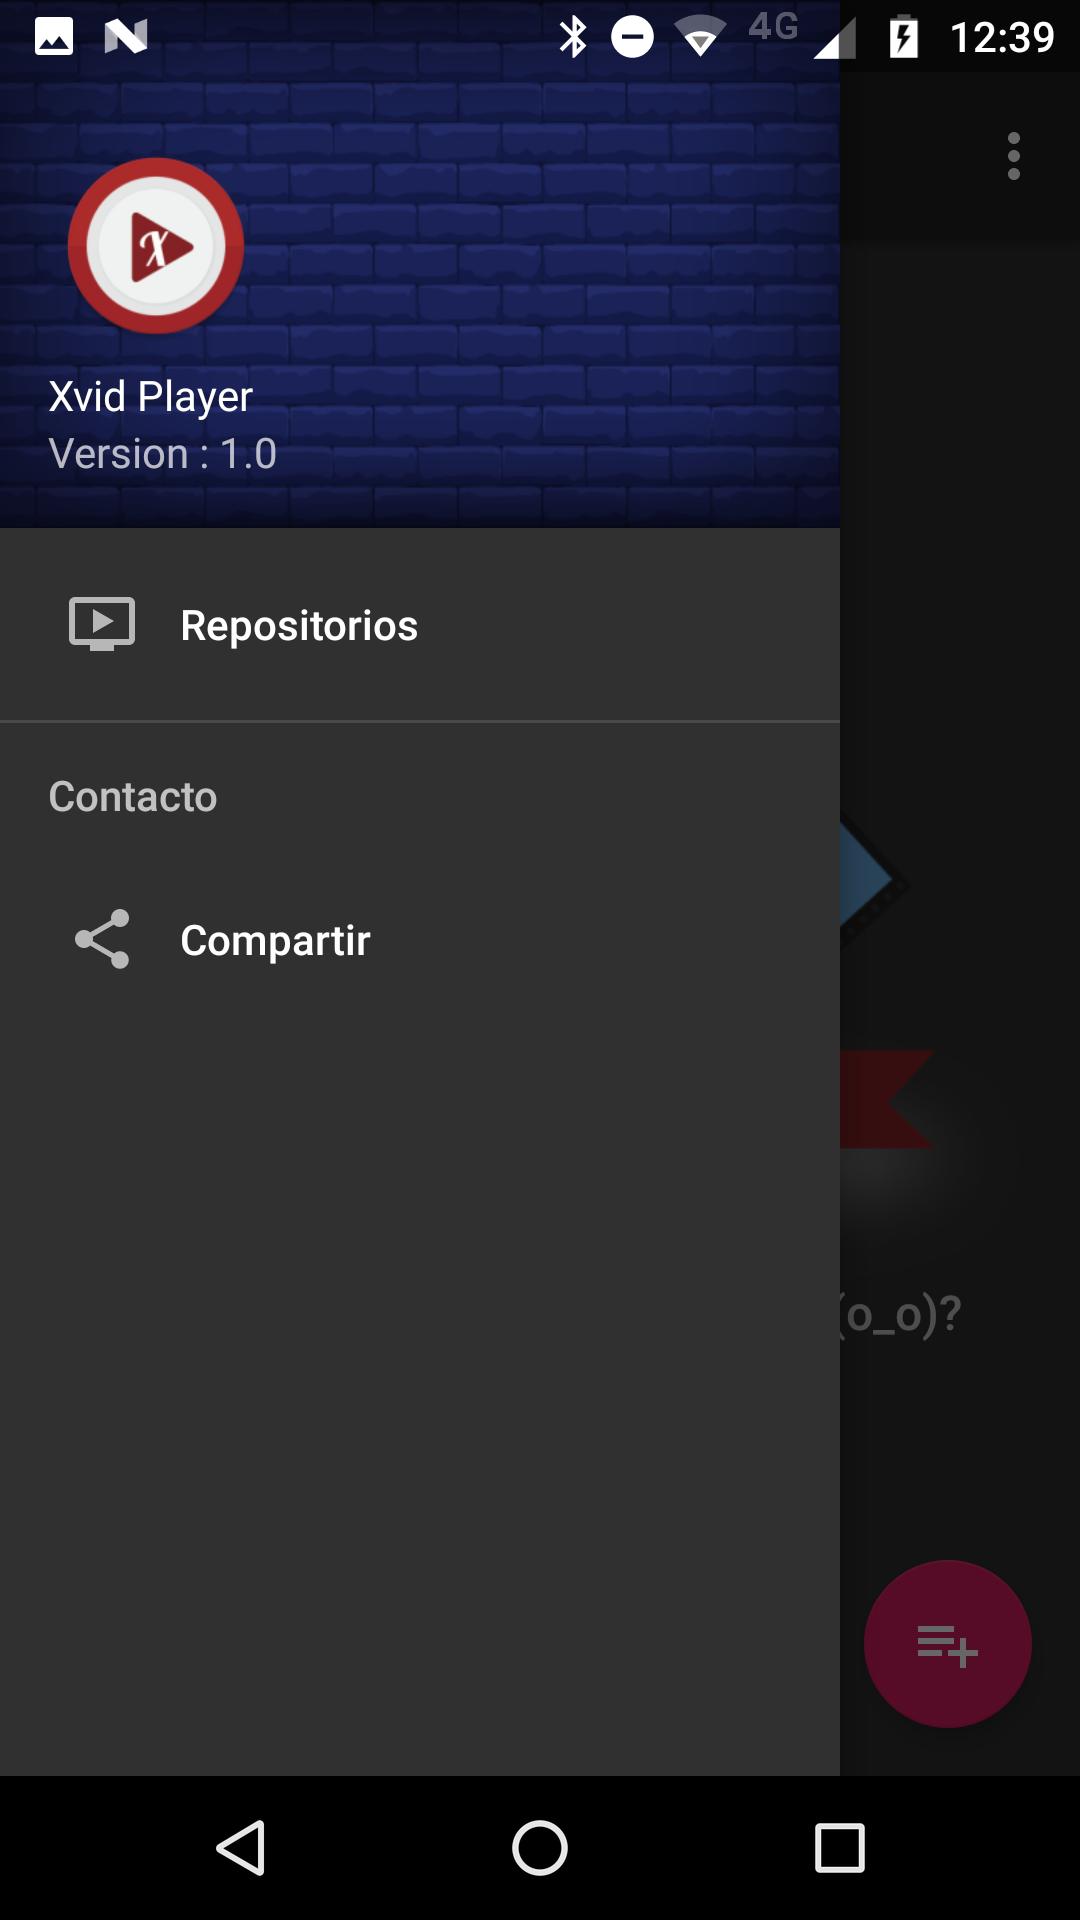Image resolution: width=1080 pixels, height=1920 pixels.
Task: Tap the Wi-Fi status icon
Action: click(700, 37)
